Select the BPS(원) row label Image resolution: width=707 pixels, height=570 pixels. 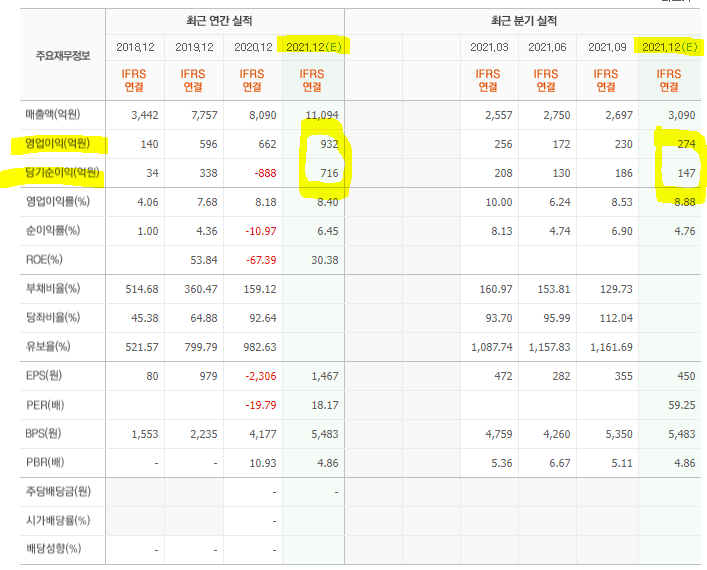click(43, 434)
